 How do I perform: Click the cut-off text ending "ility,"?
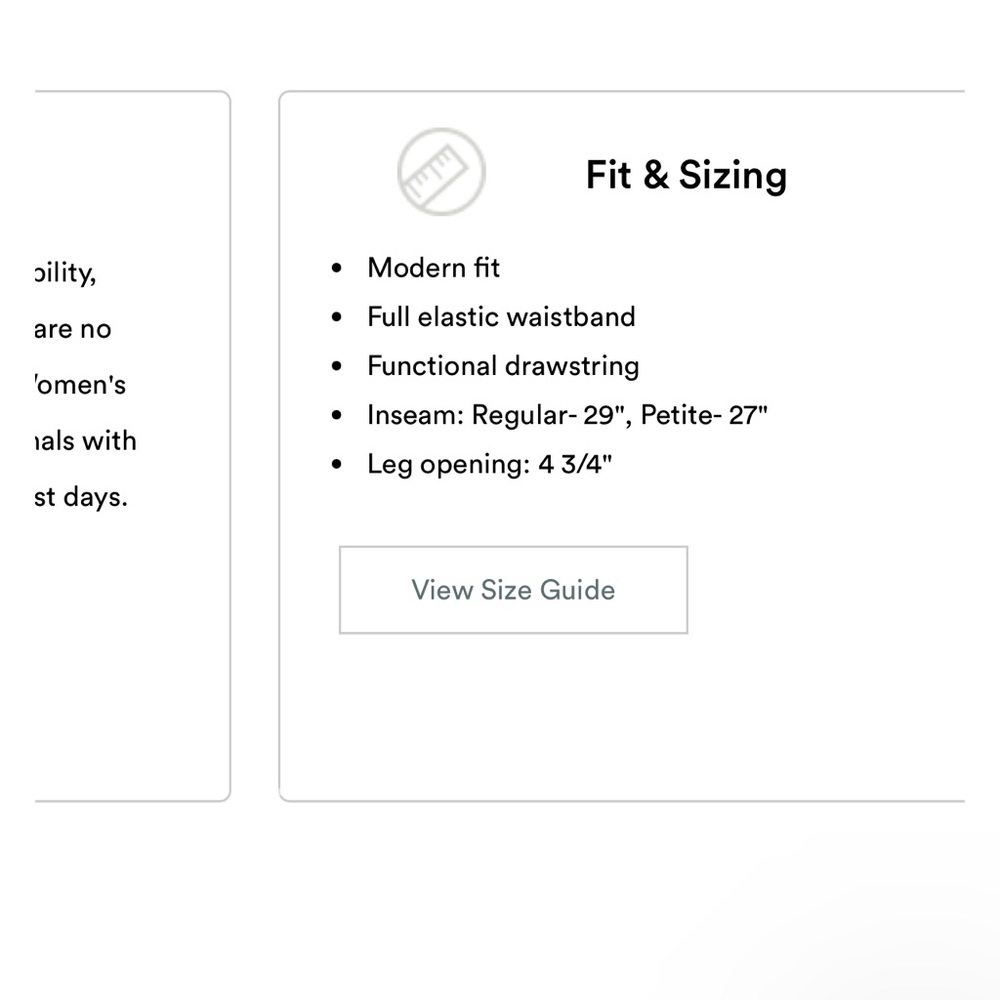click(x=65, y=274)
